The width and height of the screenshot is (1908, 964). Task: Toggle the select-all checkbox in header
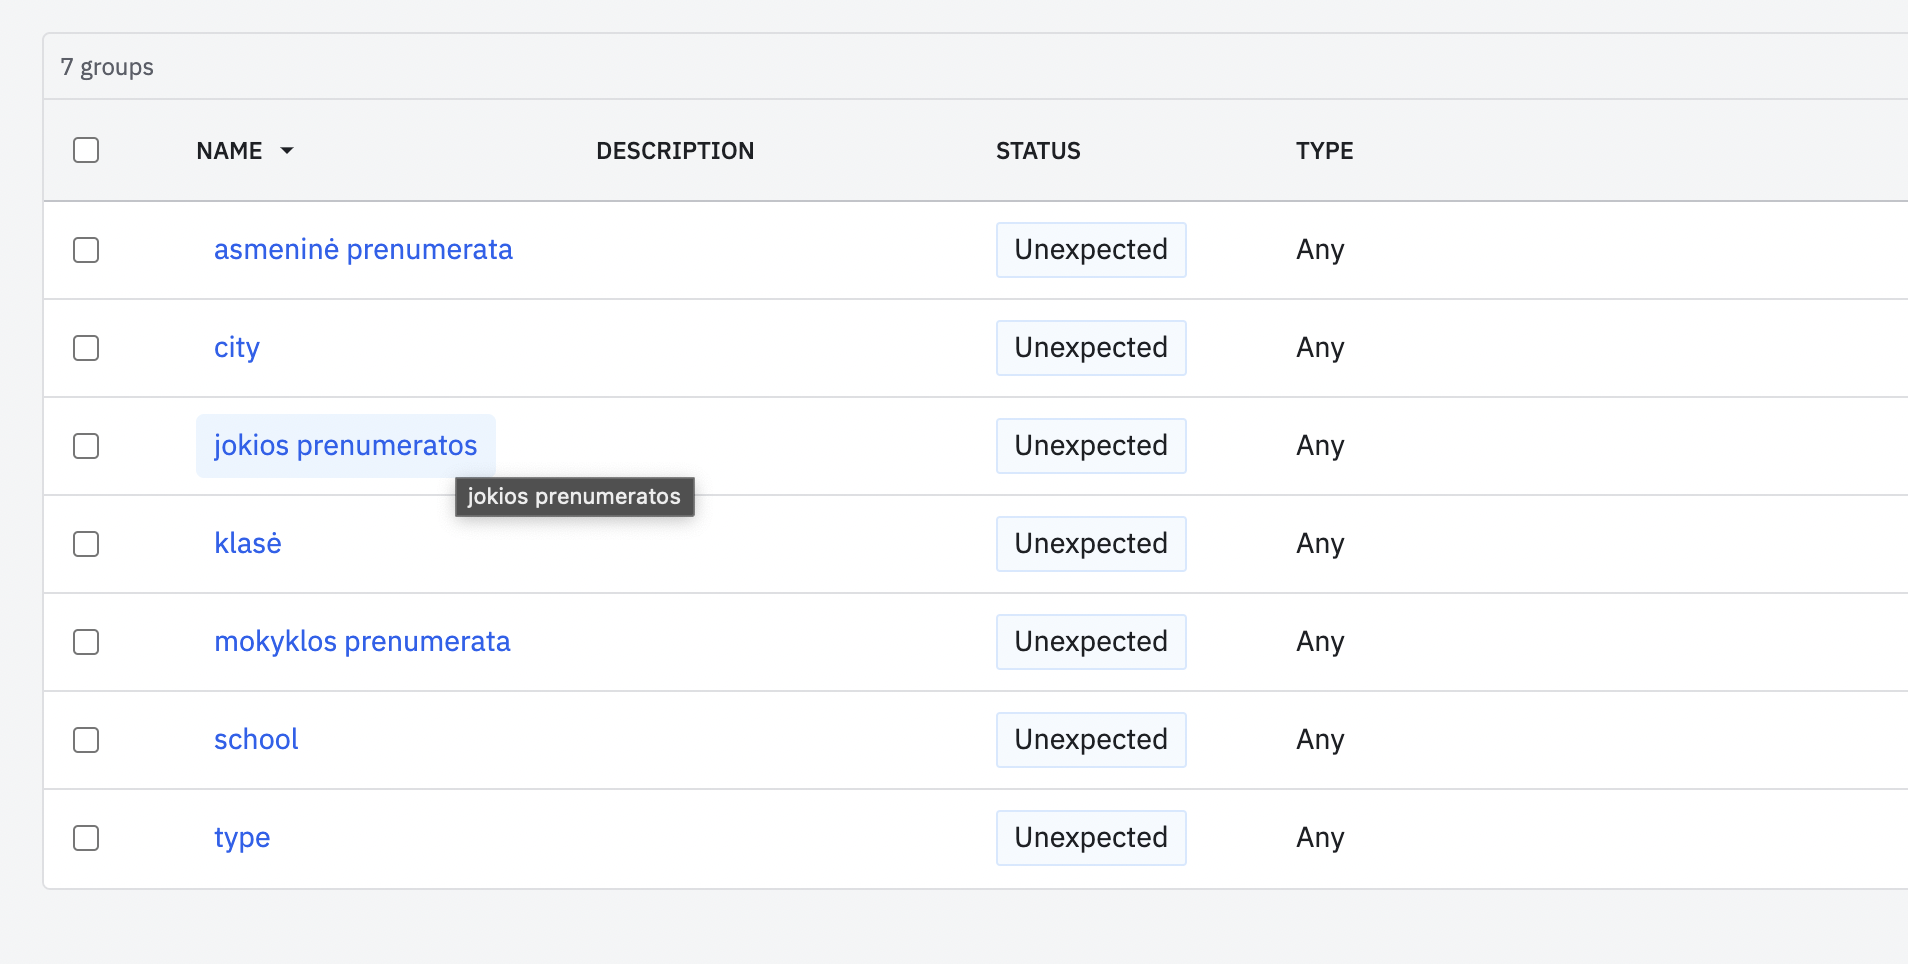86,150
